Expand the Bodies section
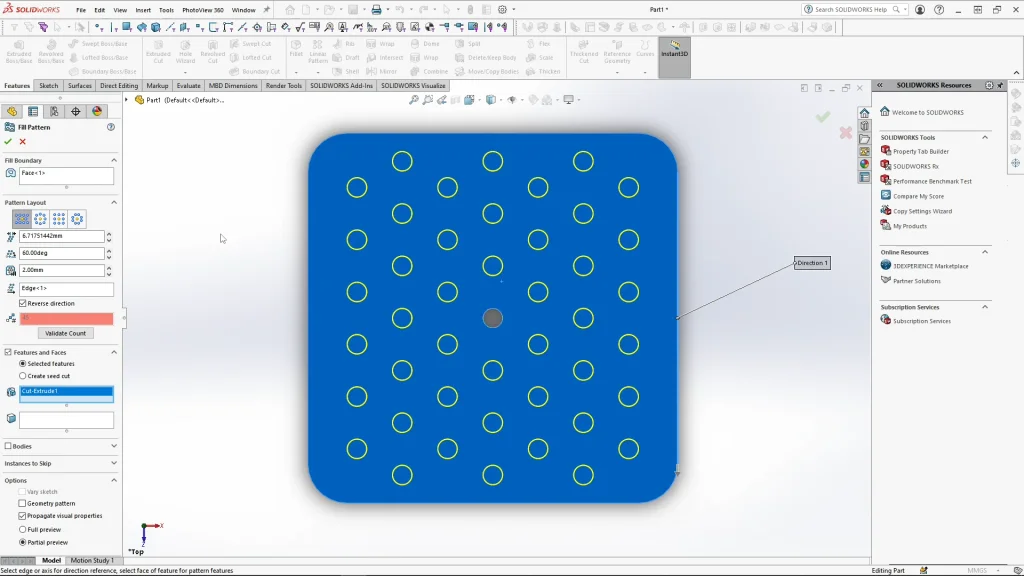The image size is (1024, 576). pyautogui.click(x=113, y=446)
